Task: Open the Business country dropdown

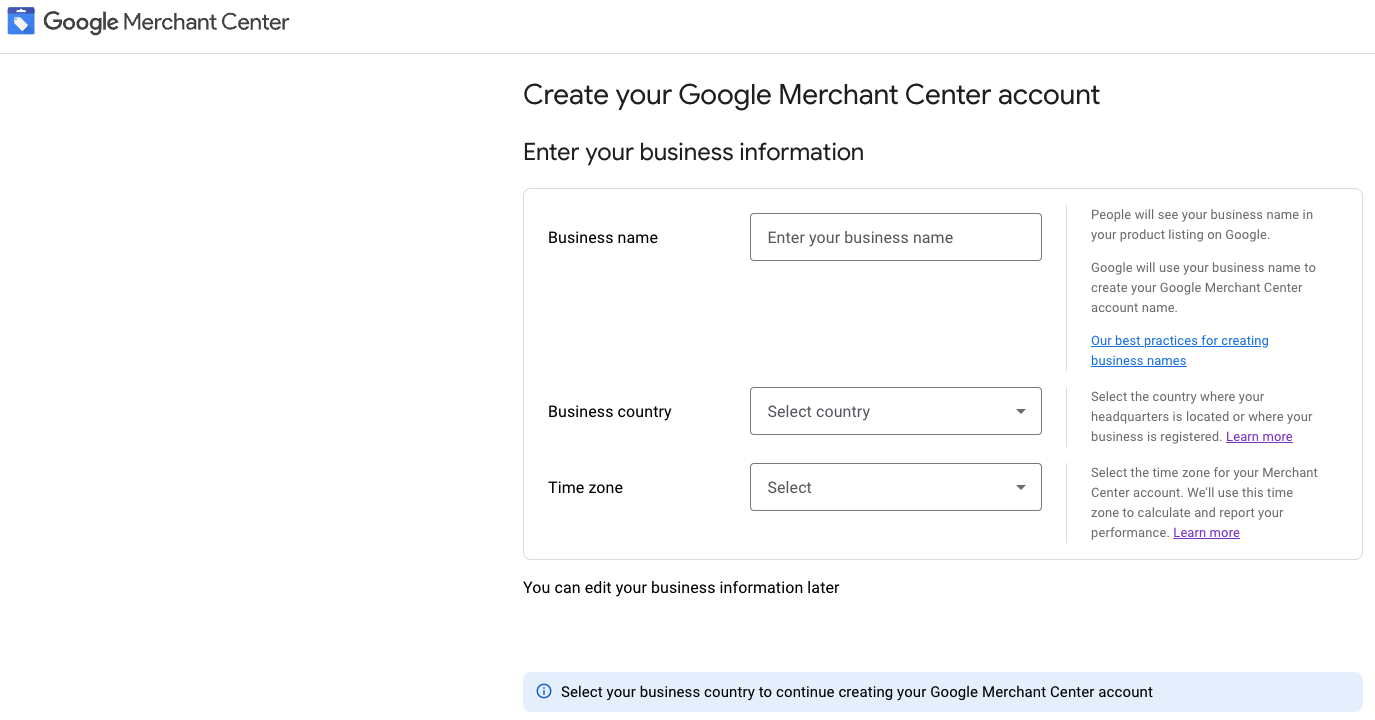Action: (895, 411)
